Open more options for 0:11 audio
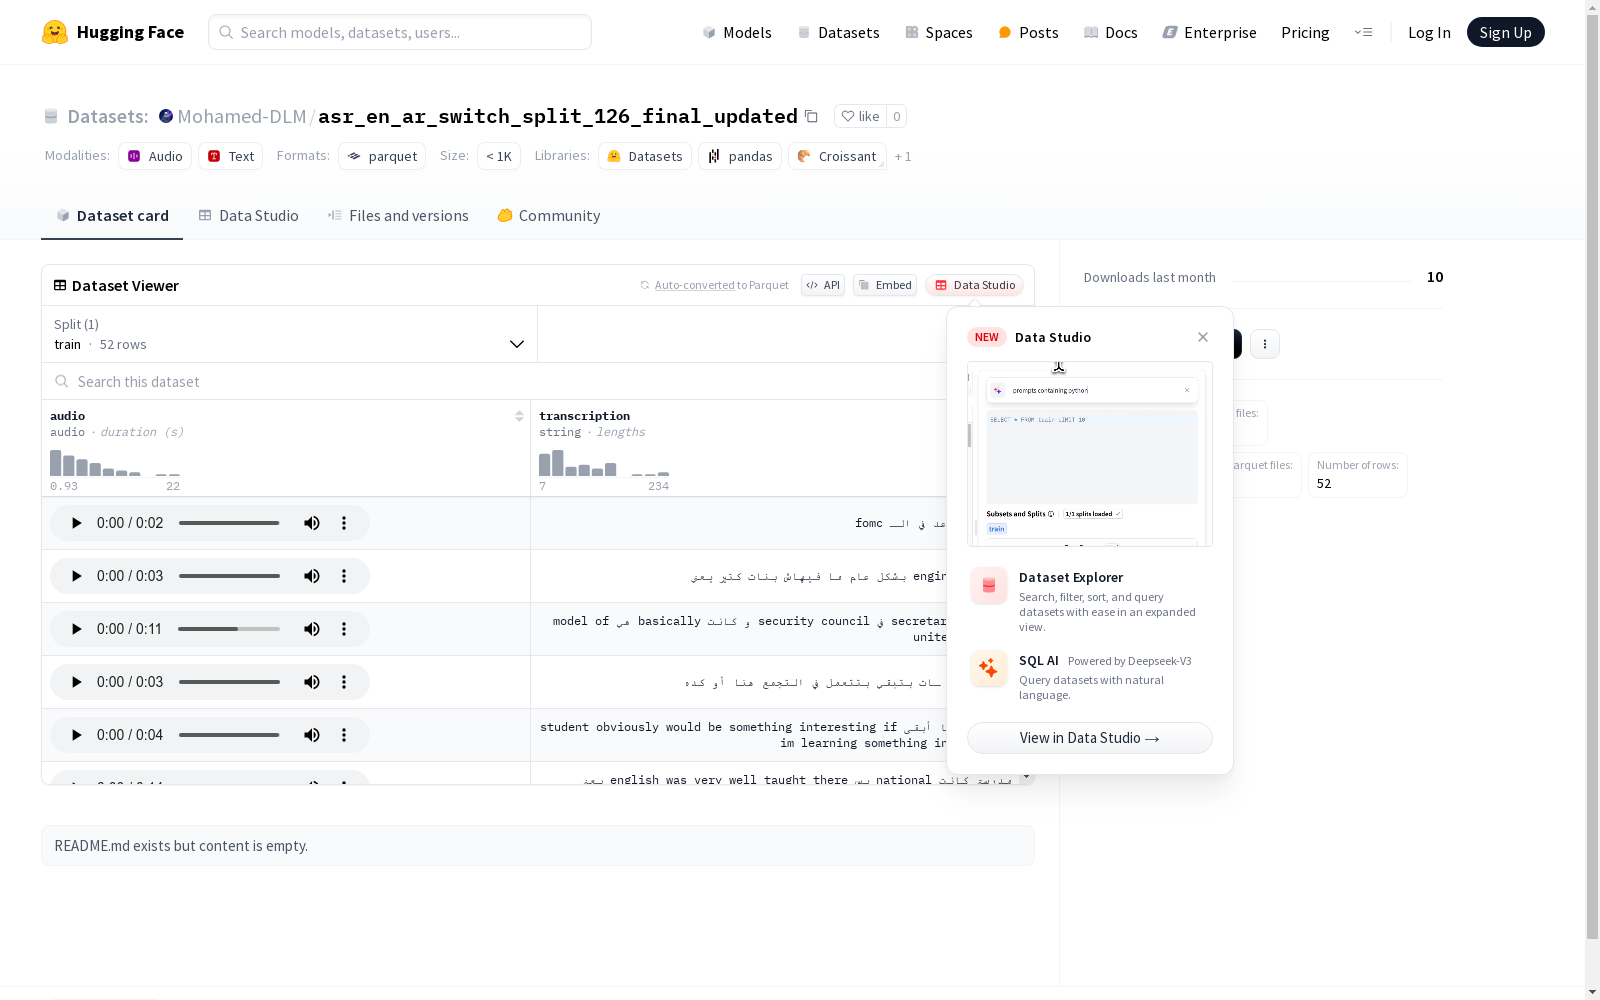Screen dimensions: 1600x1000 [x=344, y=629]
